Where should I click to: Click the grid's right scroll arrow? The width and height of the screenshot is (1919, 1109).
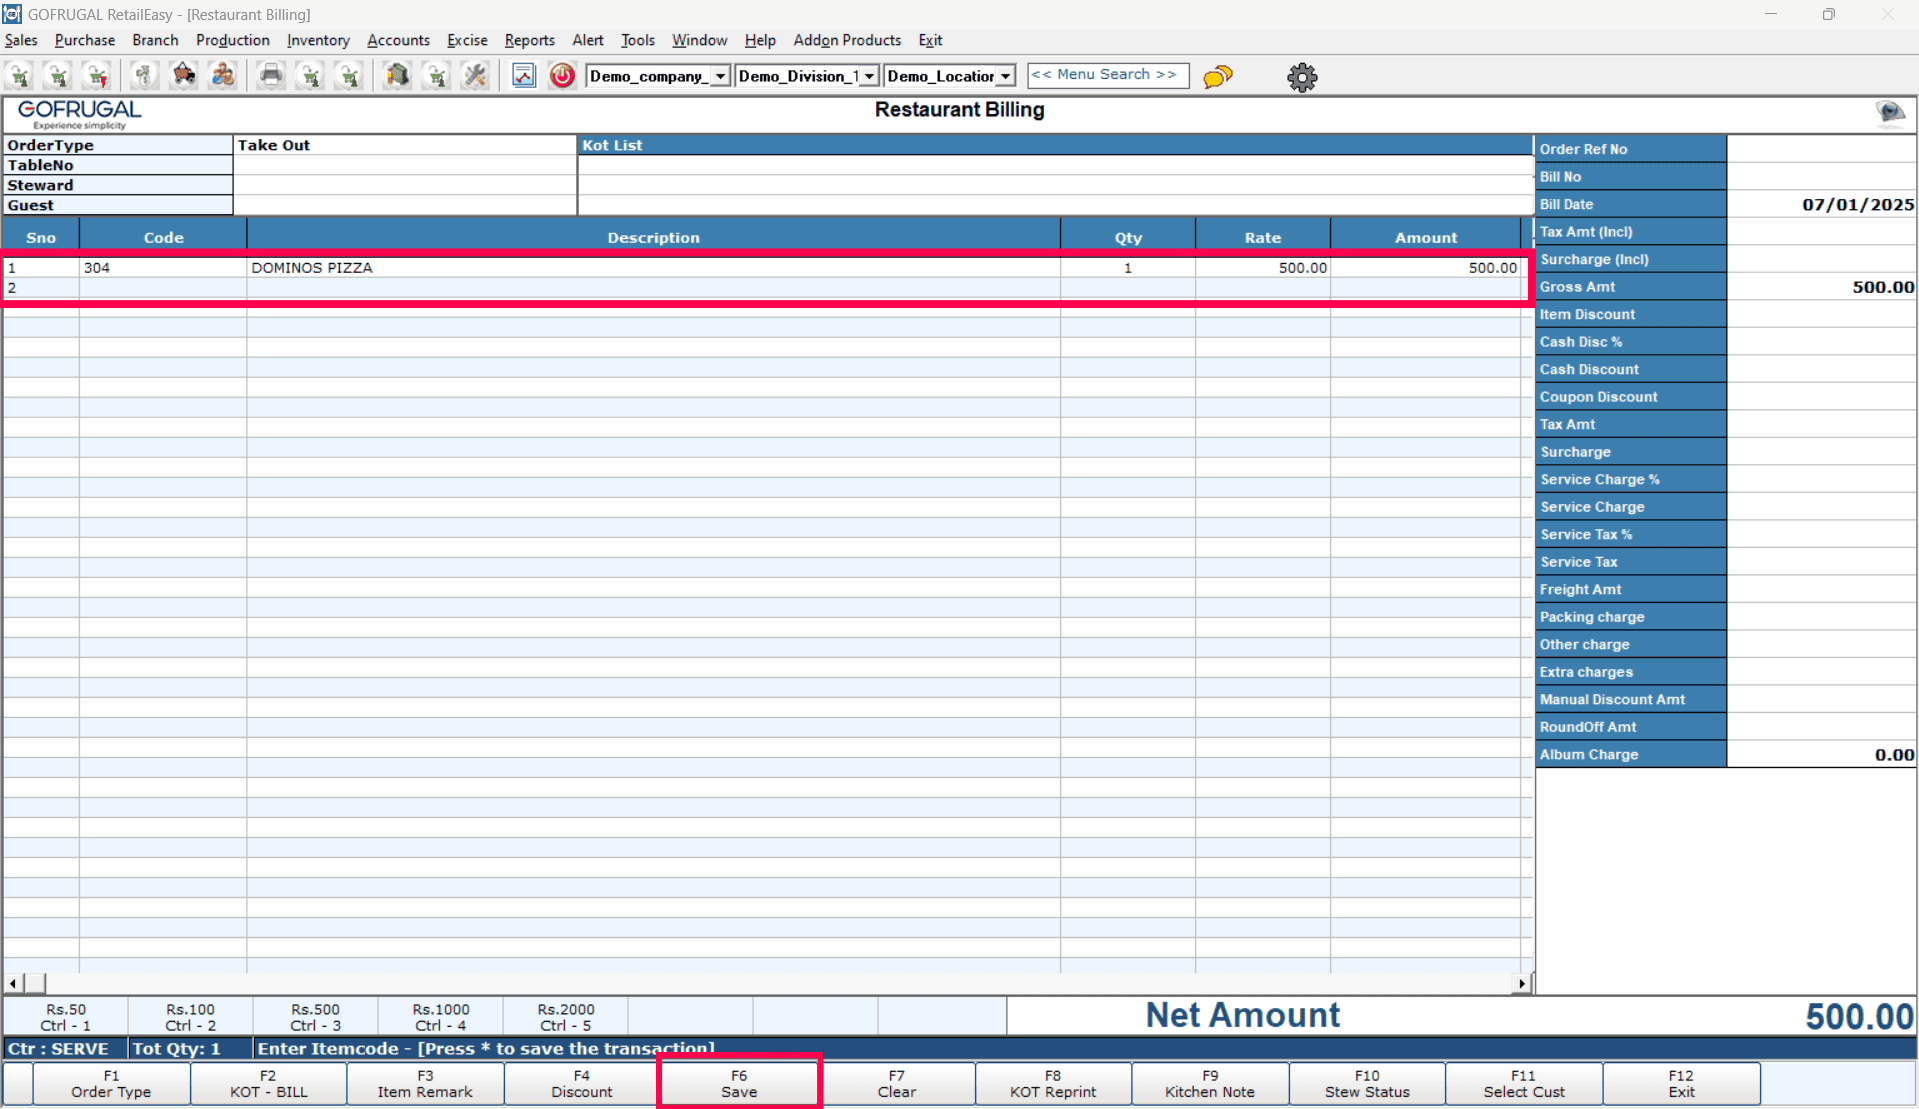(x=1521, y=984)
